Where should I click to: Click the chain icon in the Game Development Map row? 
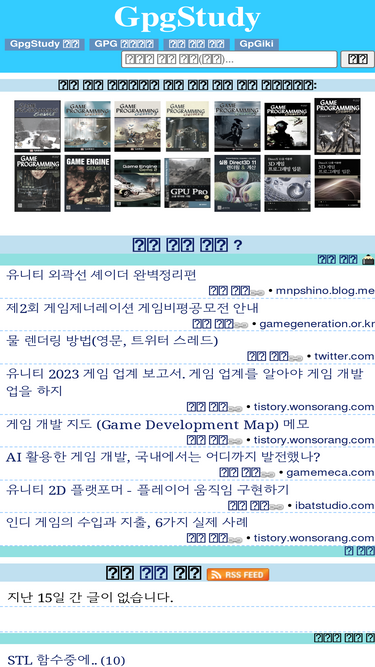[236, 441]
